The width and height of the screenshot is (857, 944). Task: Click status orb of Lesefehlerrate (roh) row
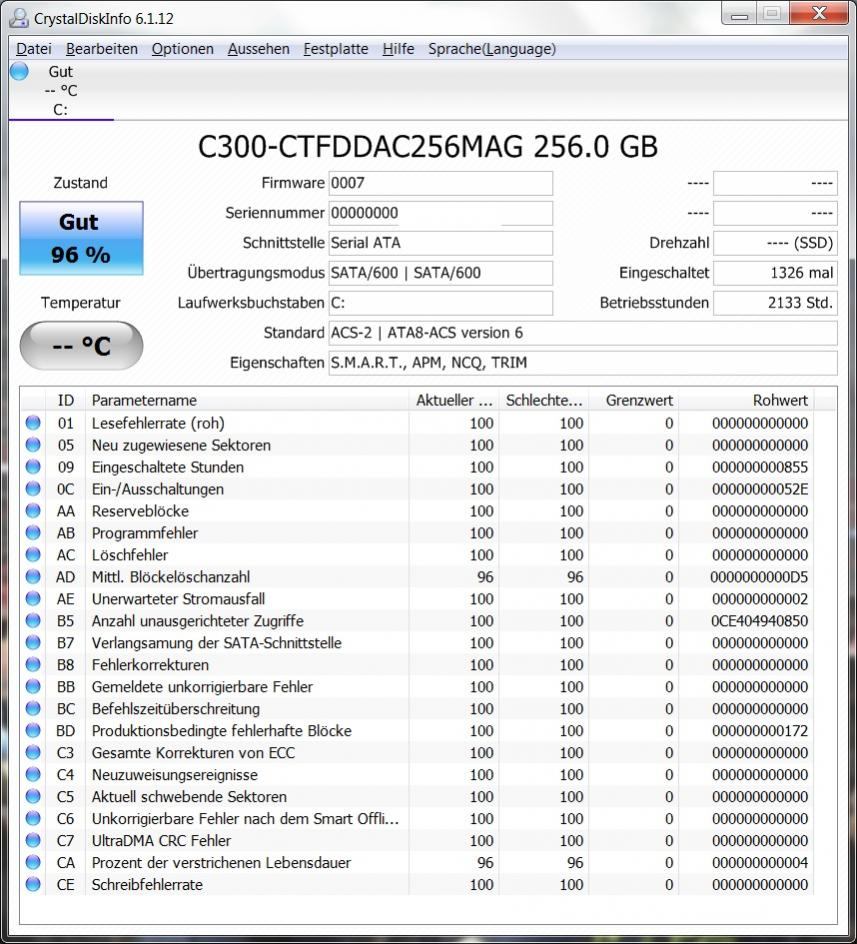[x=33, y=423]
